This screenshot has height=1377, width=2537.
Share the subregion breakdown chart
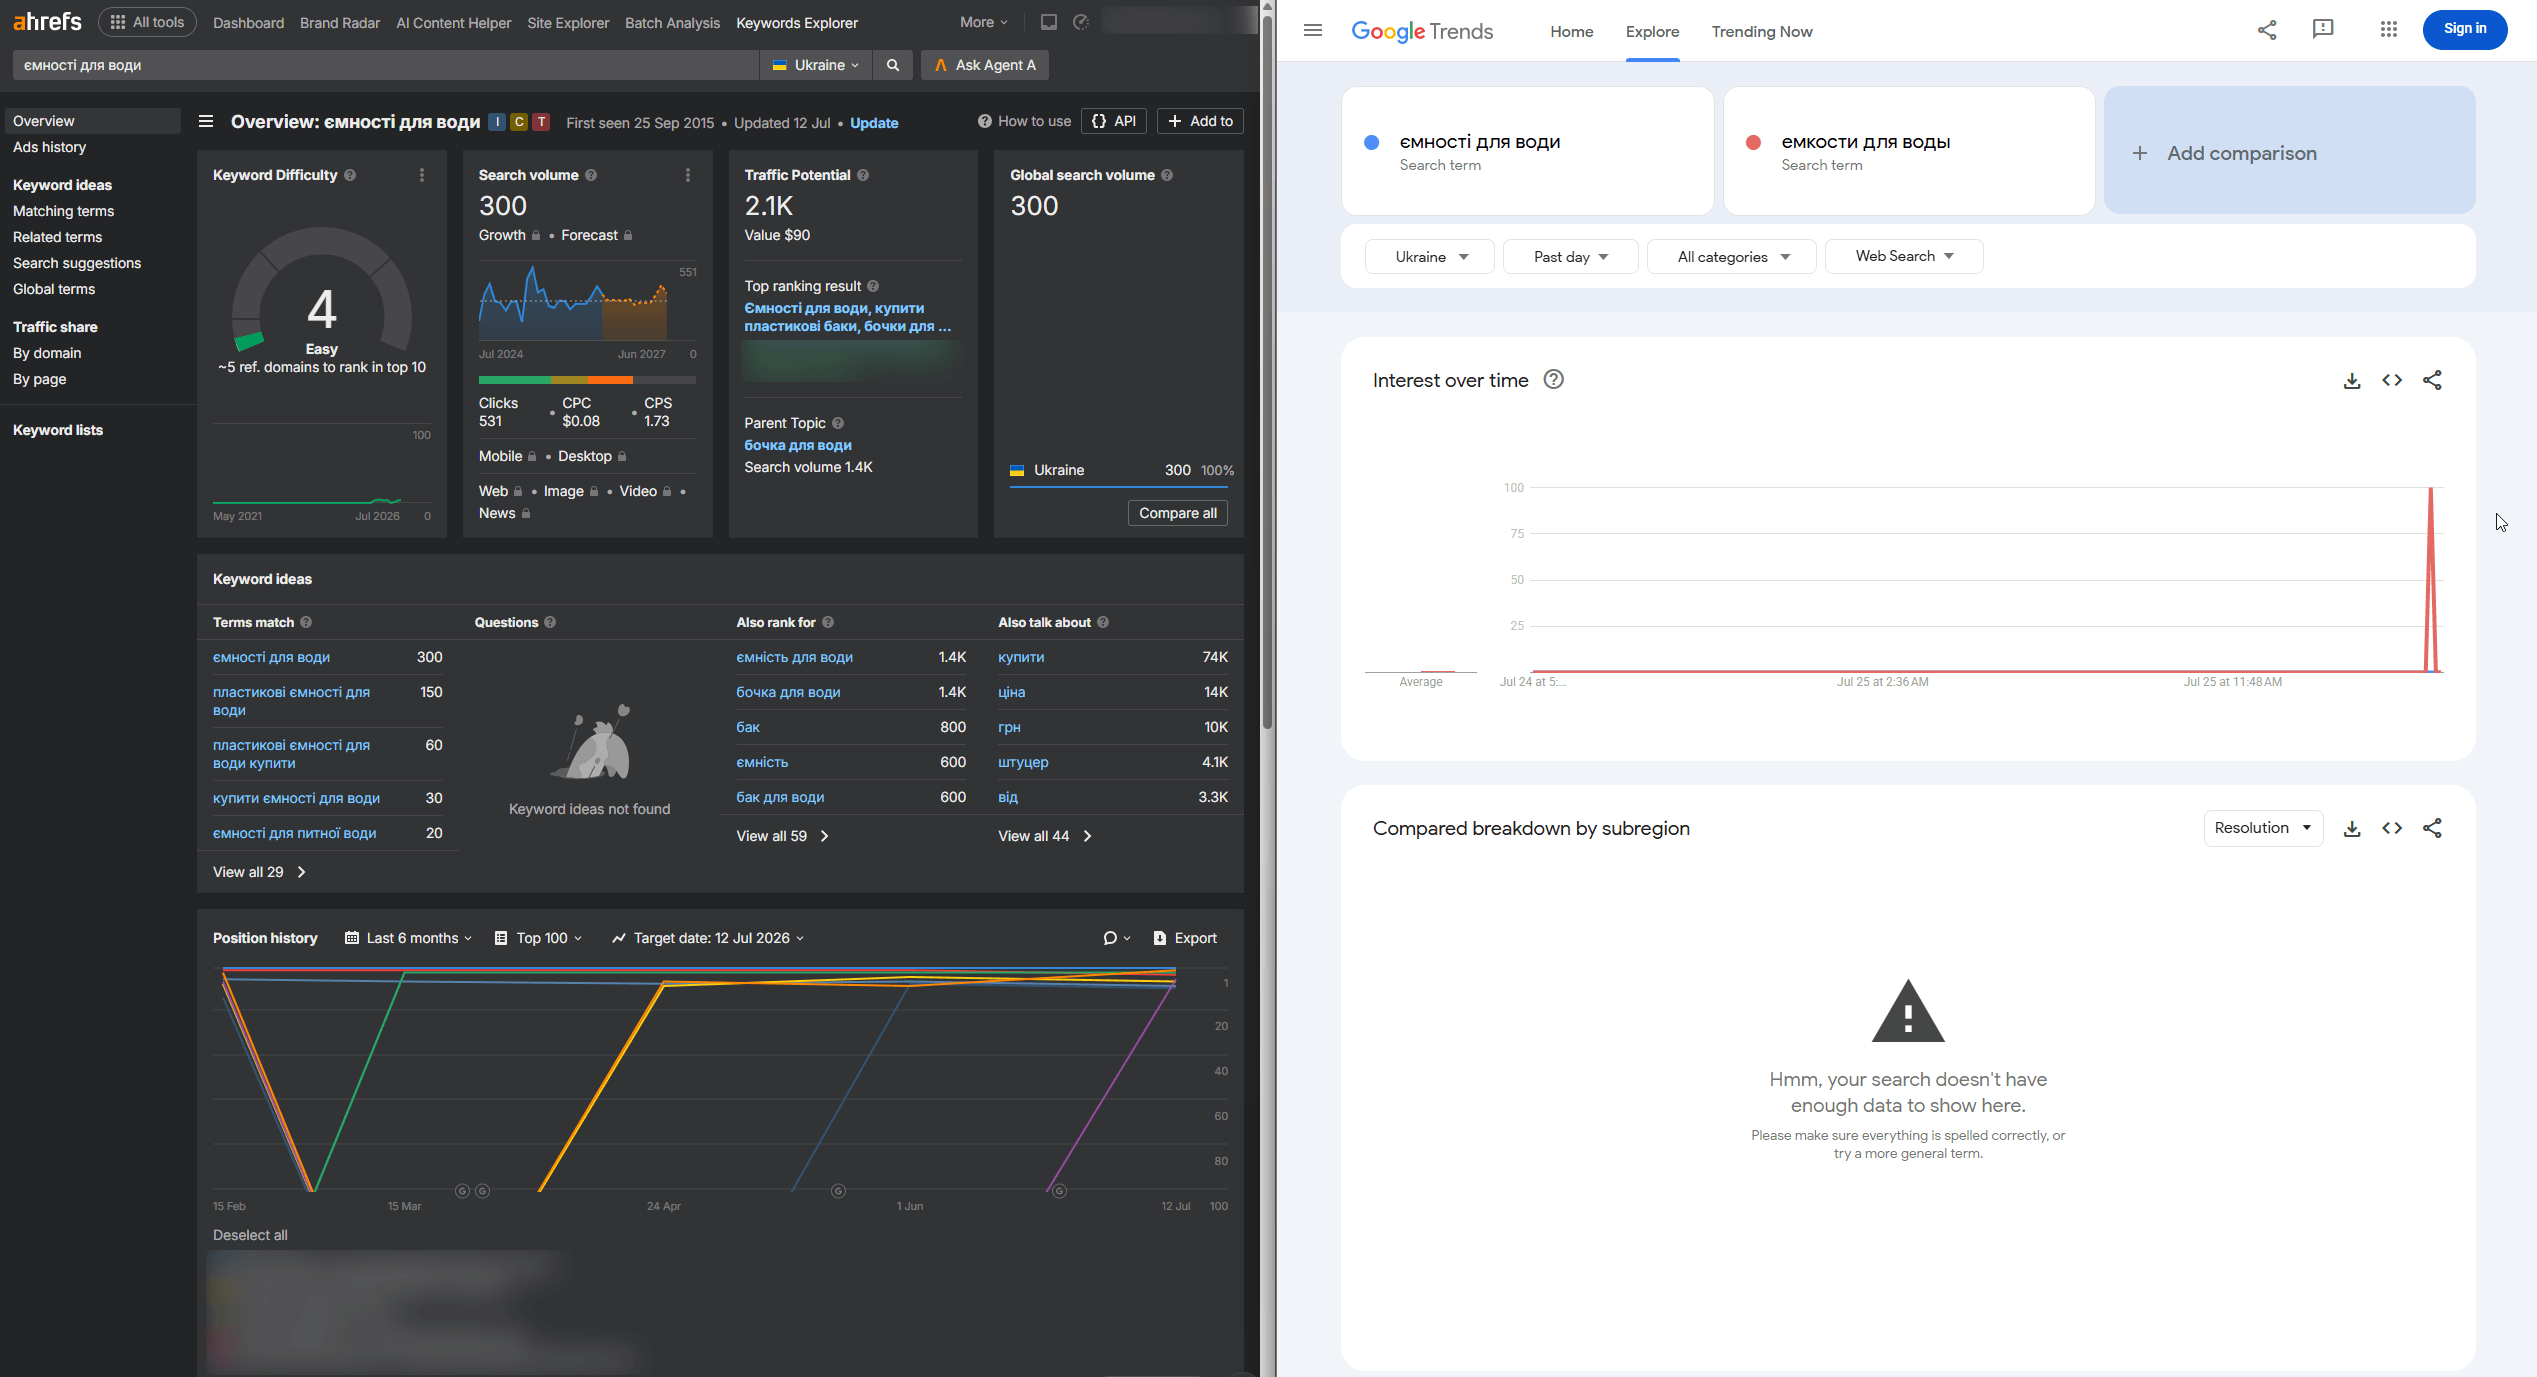coord(2432,829)
